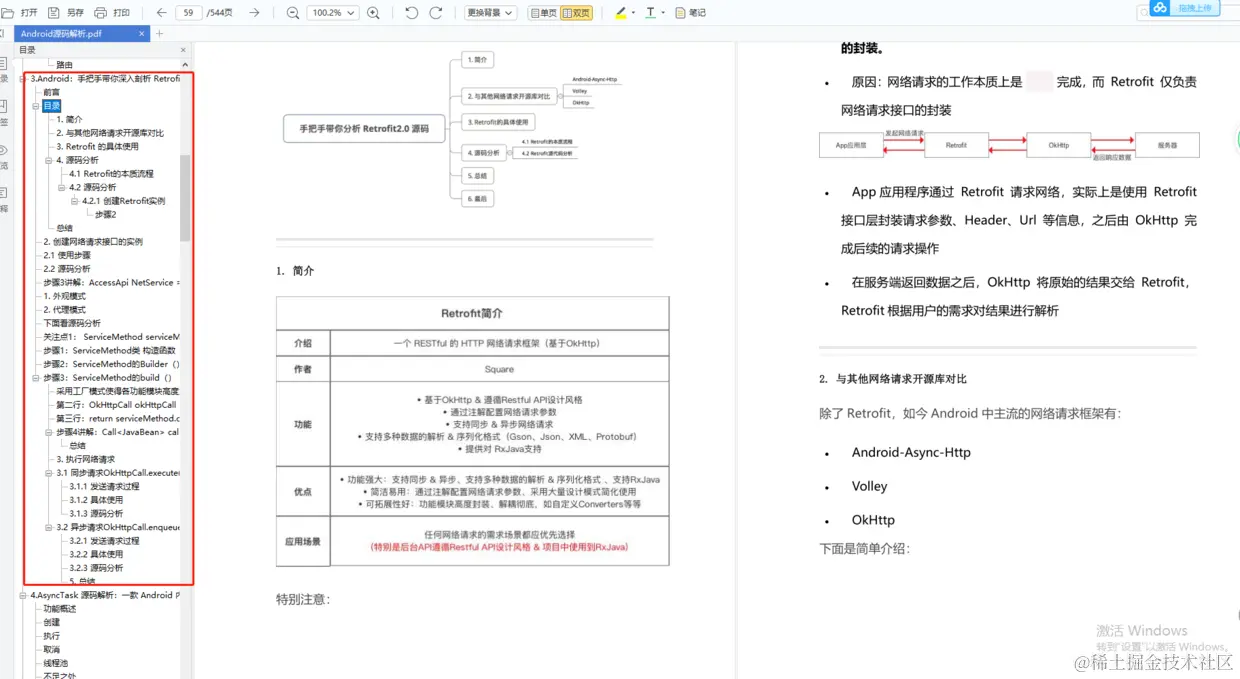
Task: Rotate the page clockwise
Action: point(435,13)
